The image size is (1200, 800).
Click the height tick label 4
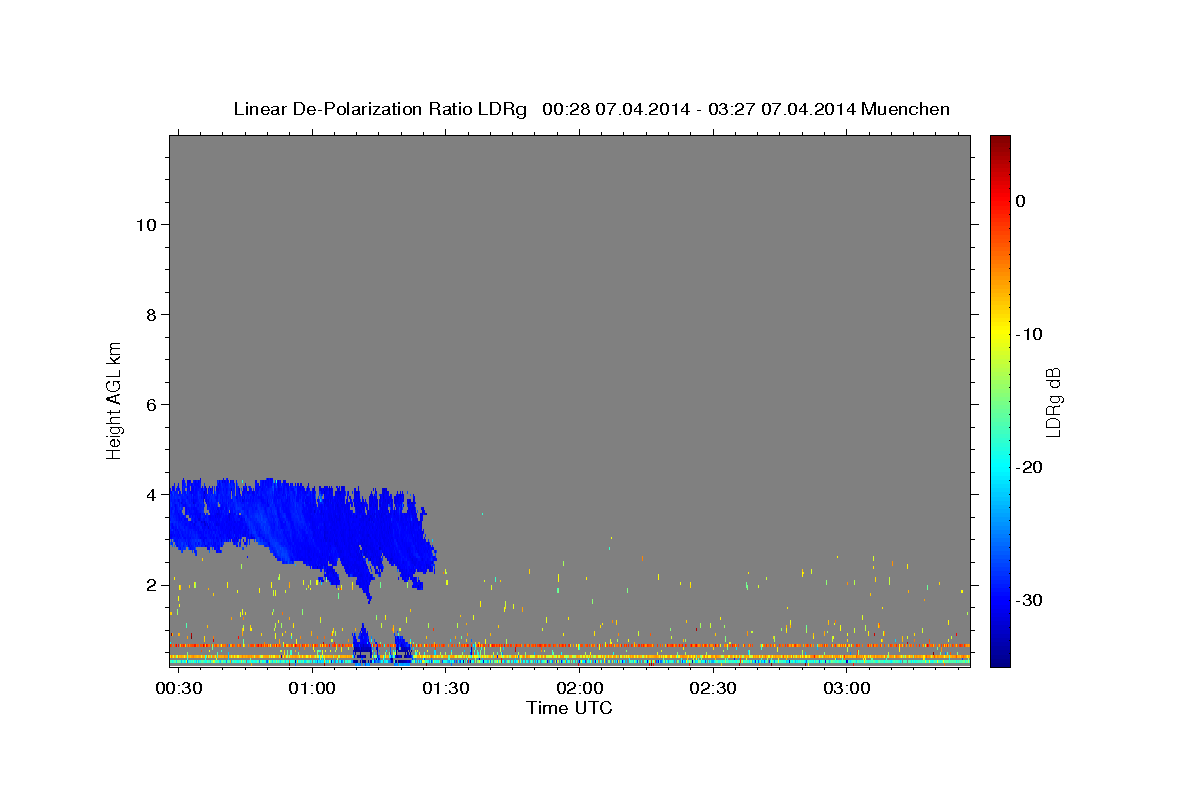tap(152, 495)
